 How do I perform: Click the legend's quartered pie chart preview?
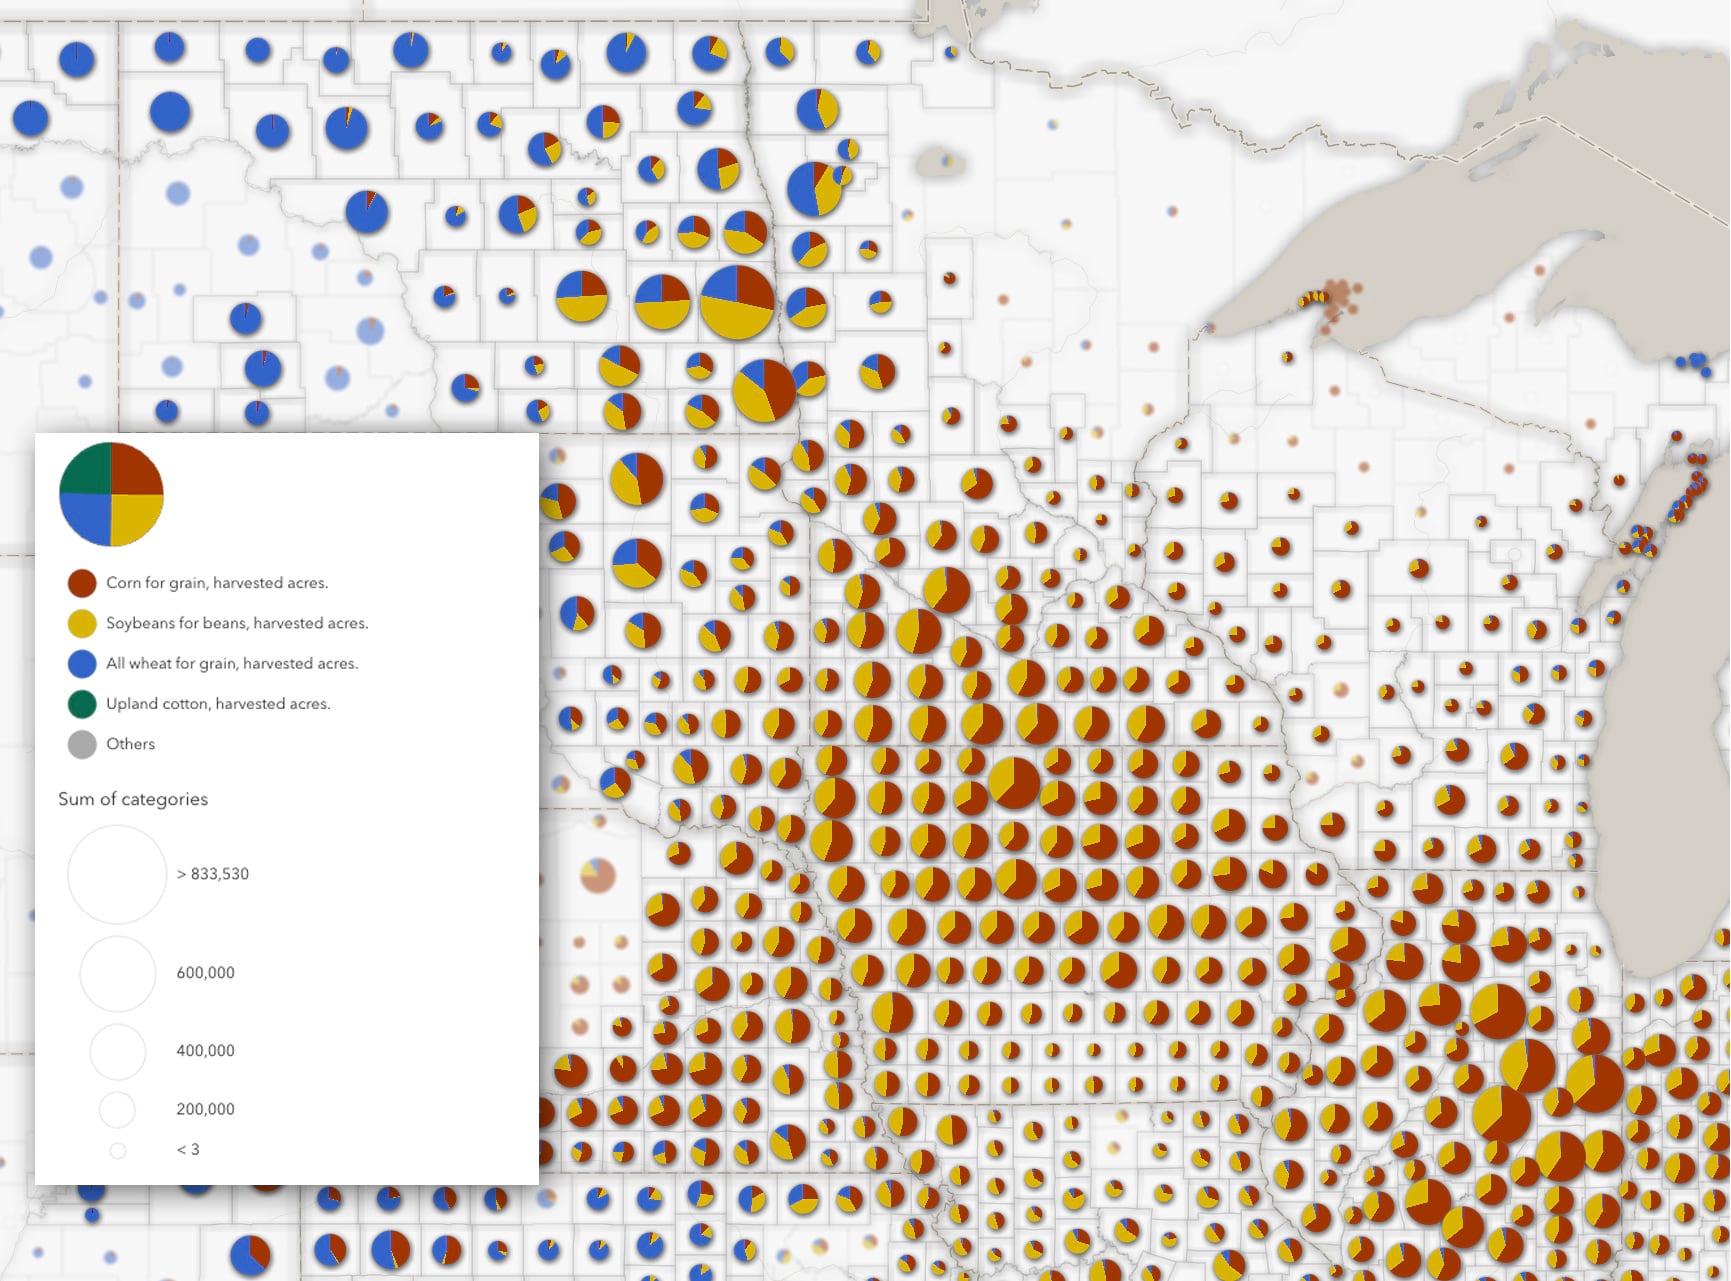(112, 494)
